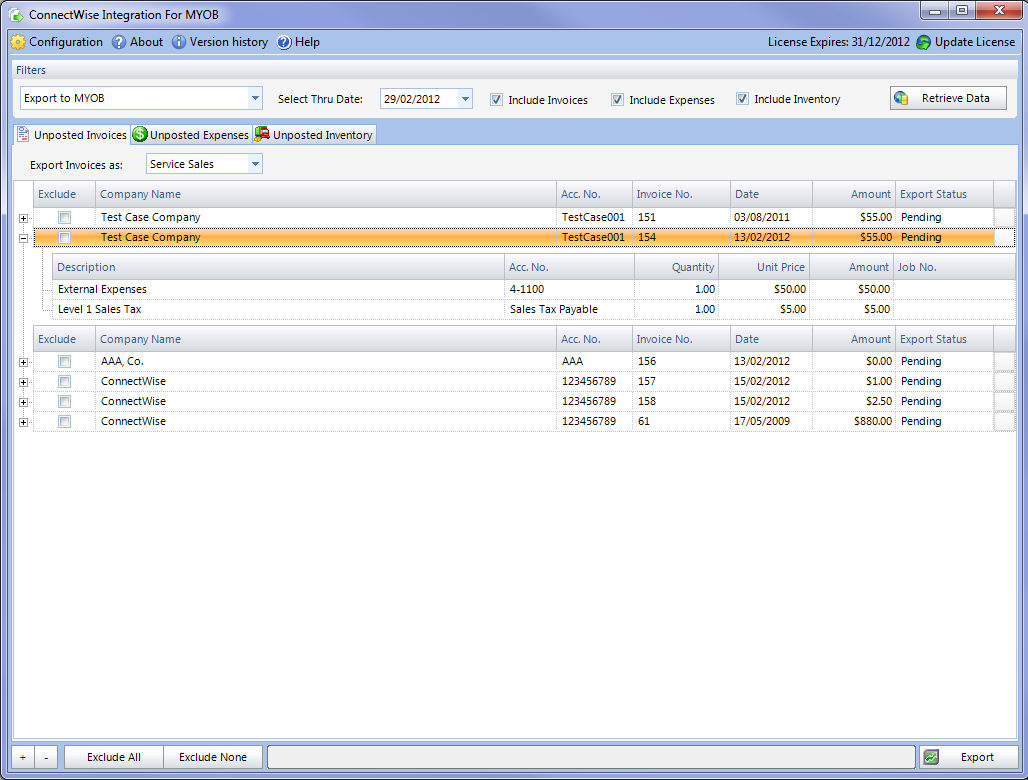Sort by first Date column header

(772, 194)
